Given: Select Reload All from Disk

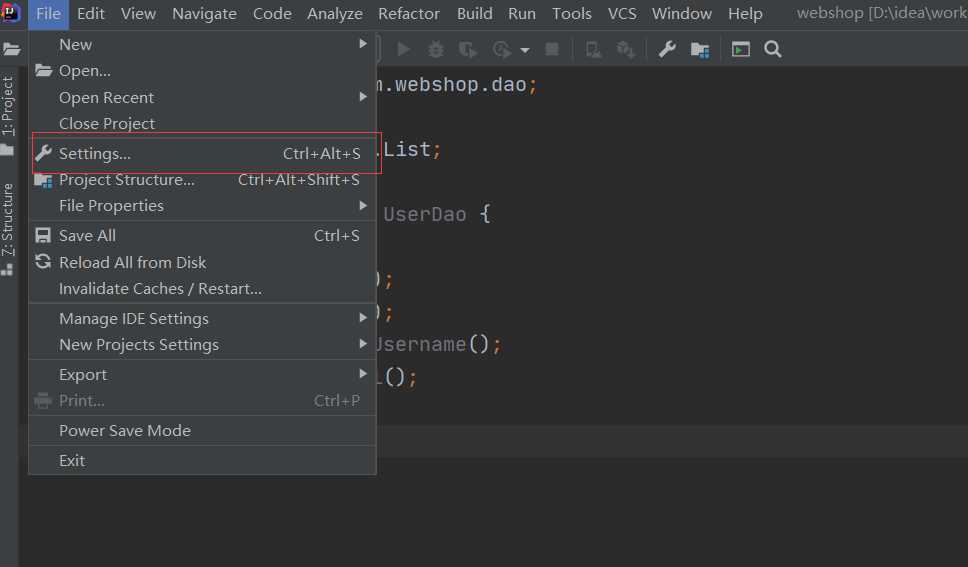Looking at the screenshot, I should click(x=202, y=262).
